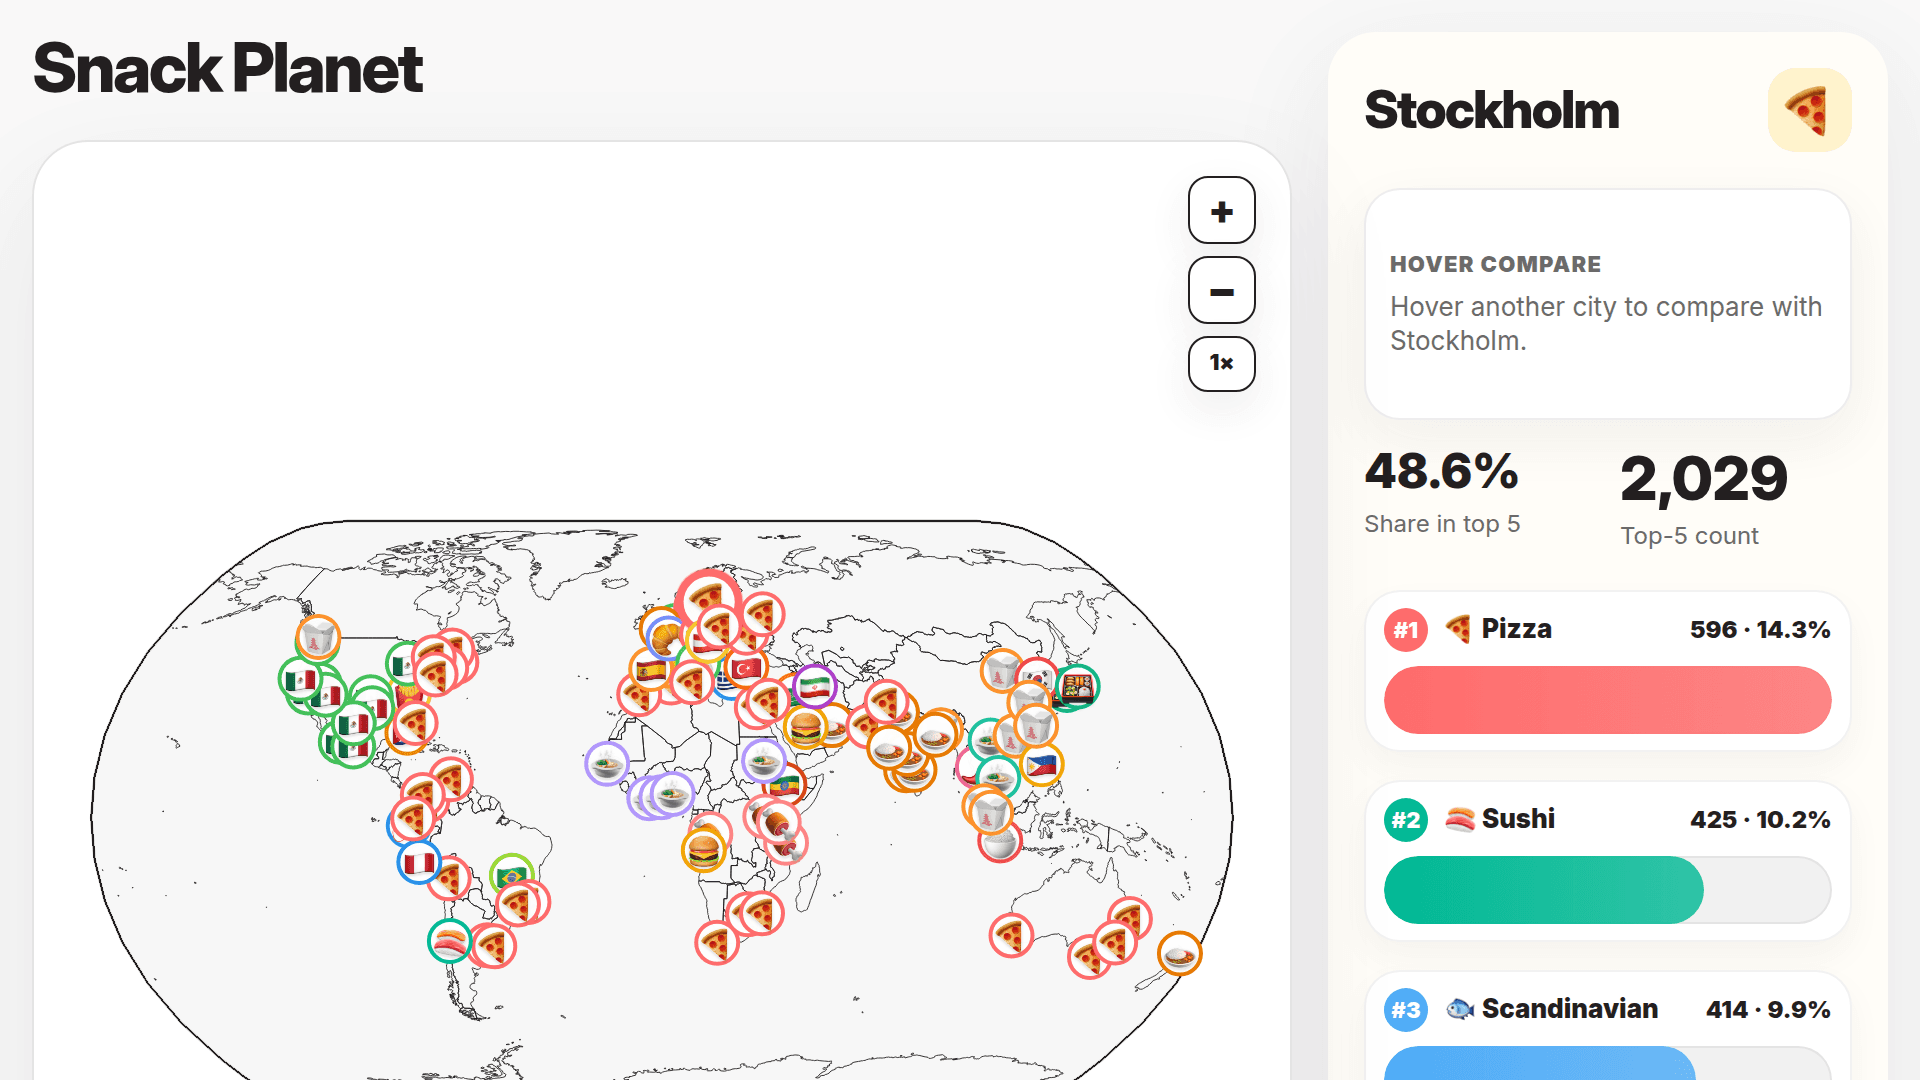Select the bento box marker near Japan

click(x=1077, y=687)
